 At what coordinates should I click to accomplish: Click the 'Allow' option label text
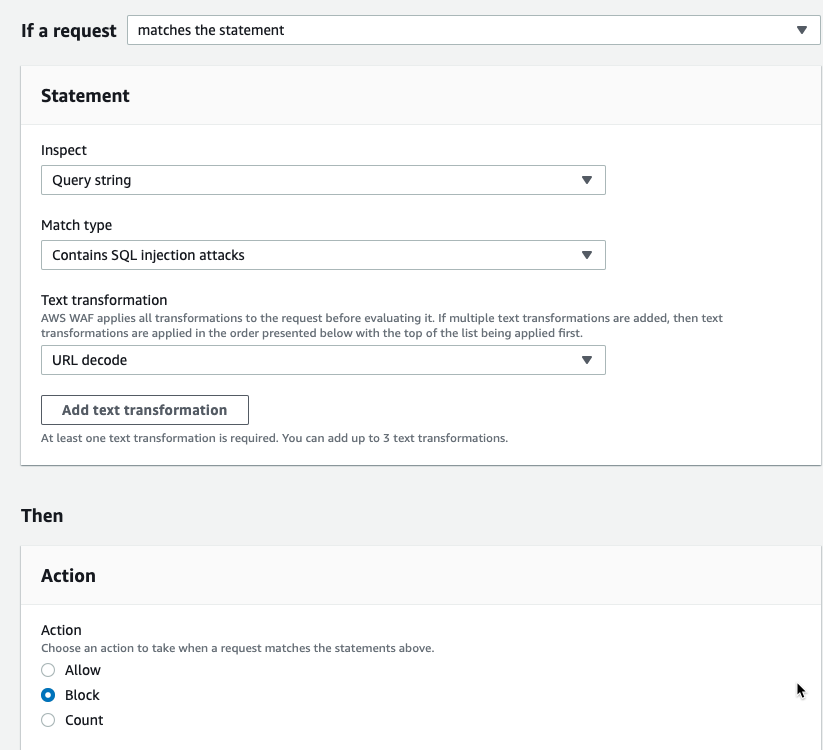pyautogui.click(x=82, y=670)
